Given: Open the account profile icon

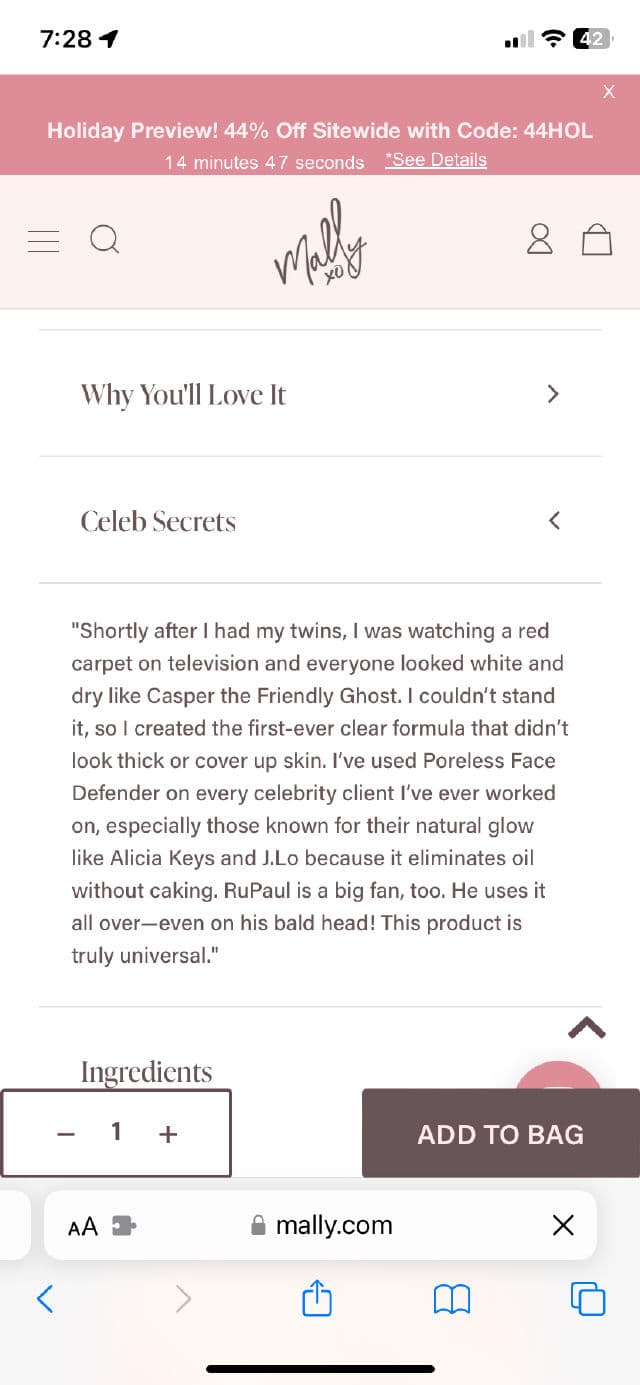Looking at the screenshot, I should coord(539,240).
